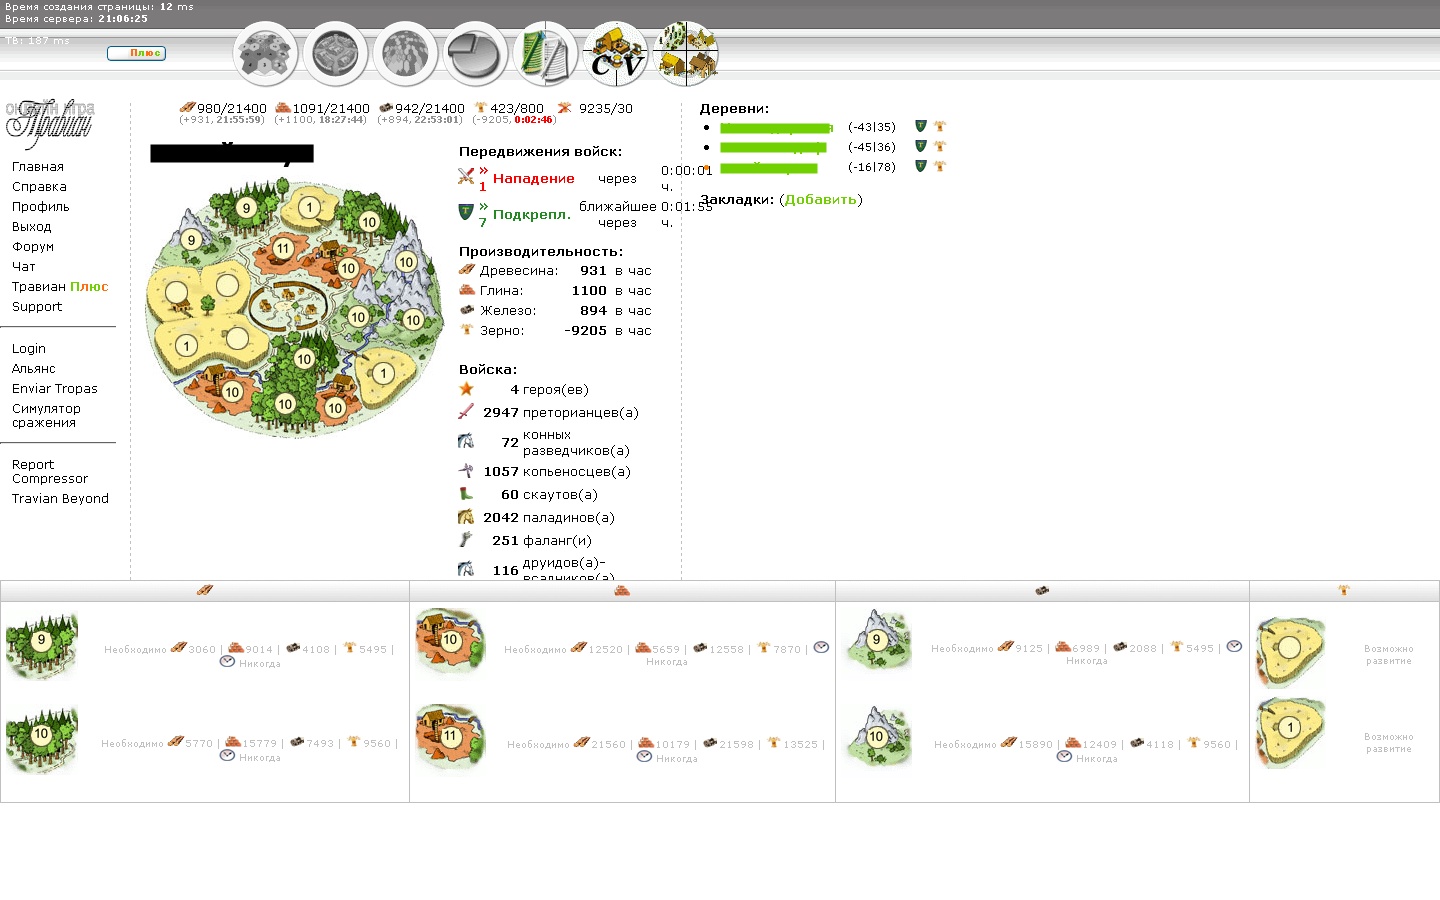
Task: Open the Подкрепл. reinforcements link
Action: [531, 214]
